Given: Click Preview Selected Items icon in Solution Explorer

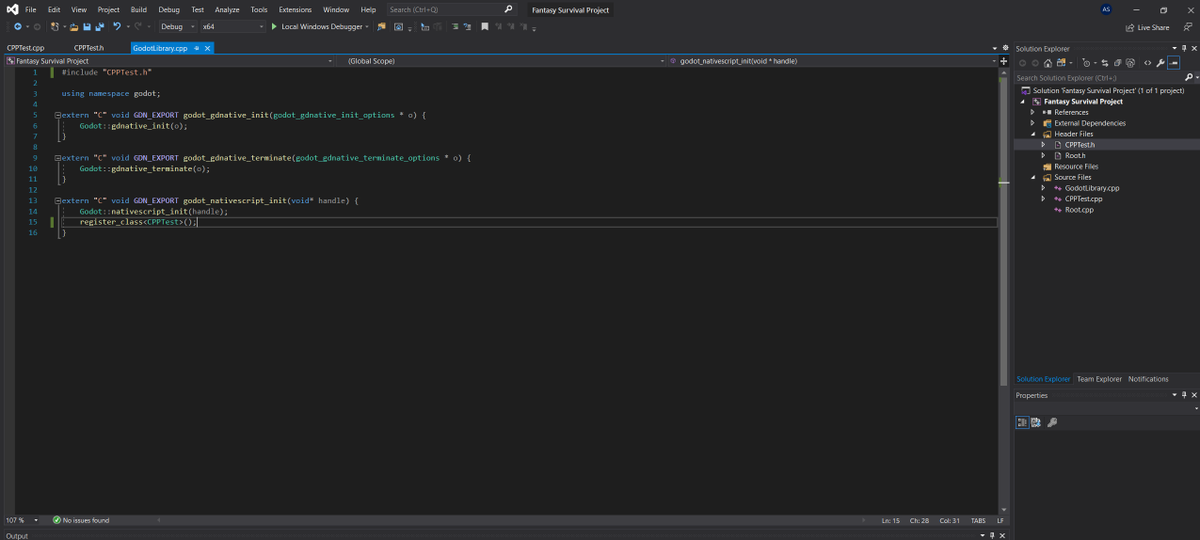Looking at the screenshot, I should (1174, 63).
